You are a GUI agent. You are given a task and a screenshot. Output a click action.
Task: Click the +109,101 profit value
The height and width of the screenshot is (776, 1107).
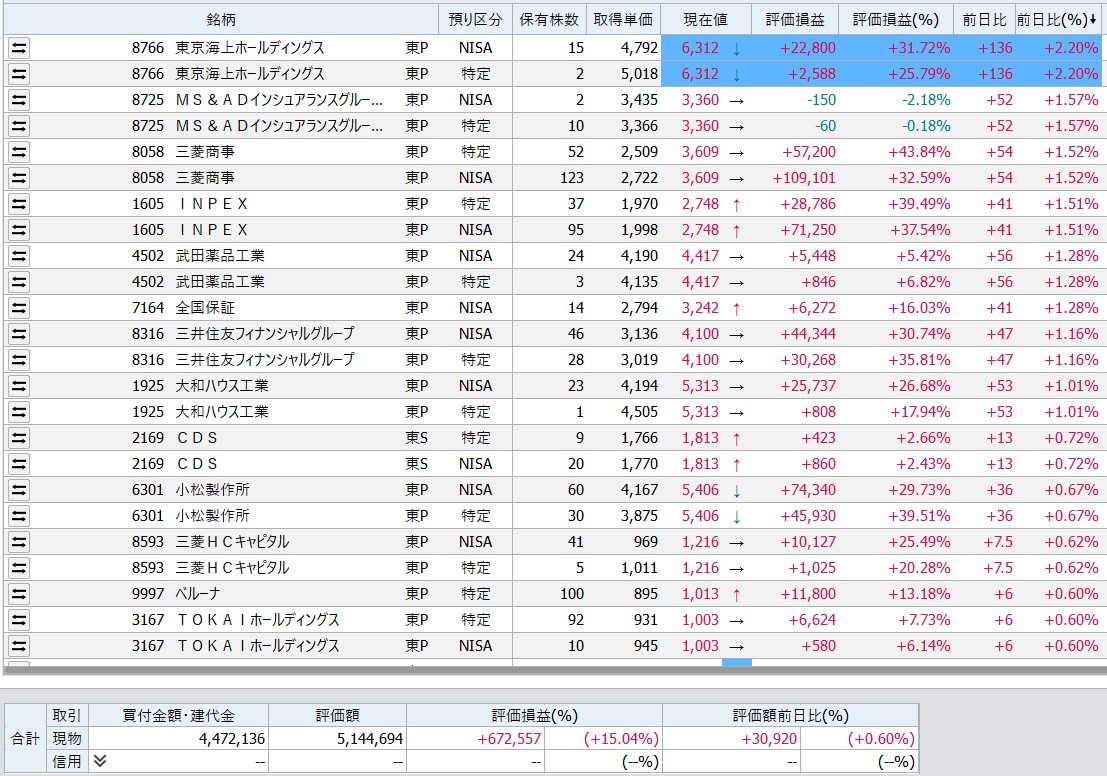[804, 178]
